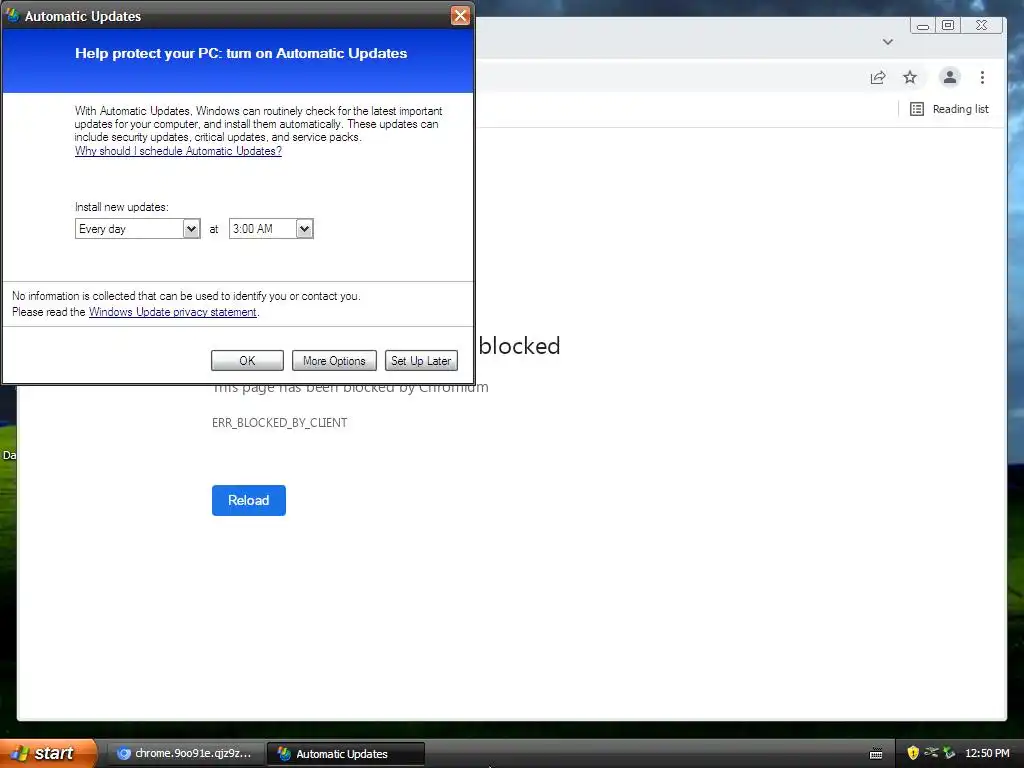Expand the '3:00 AM' time dropdown
This screenshot has height=768, width=1024.
304,229
